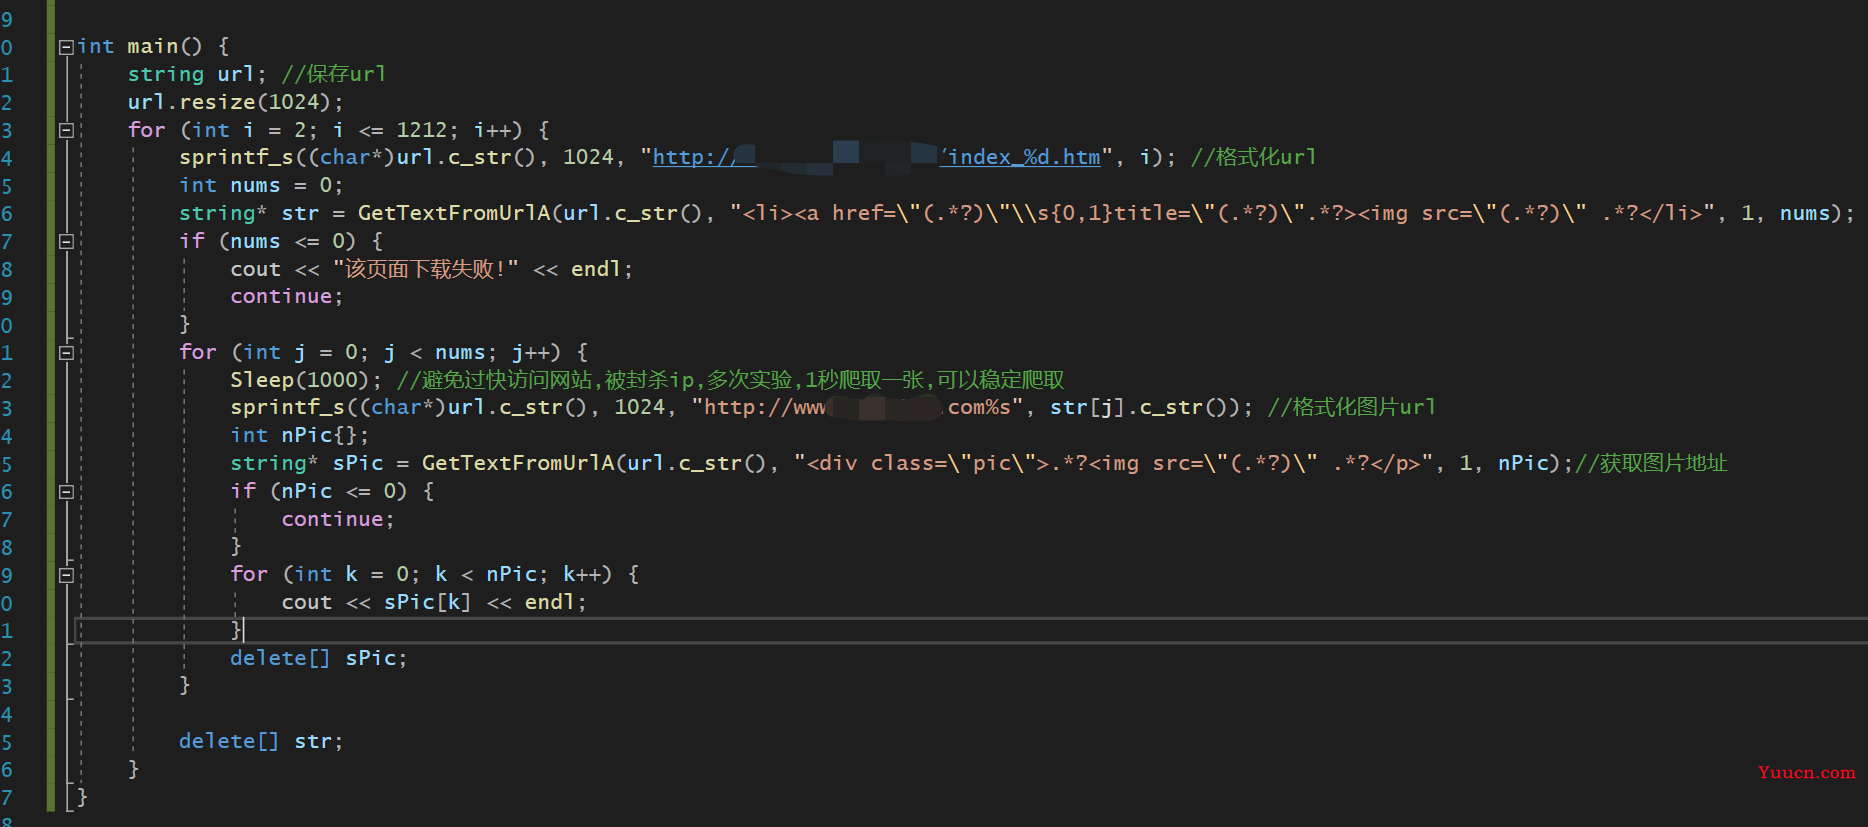Collapse the for loop over j < nums

click(x=66, y=352)
